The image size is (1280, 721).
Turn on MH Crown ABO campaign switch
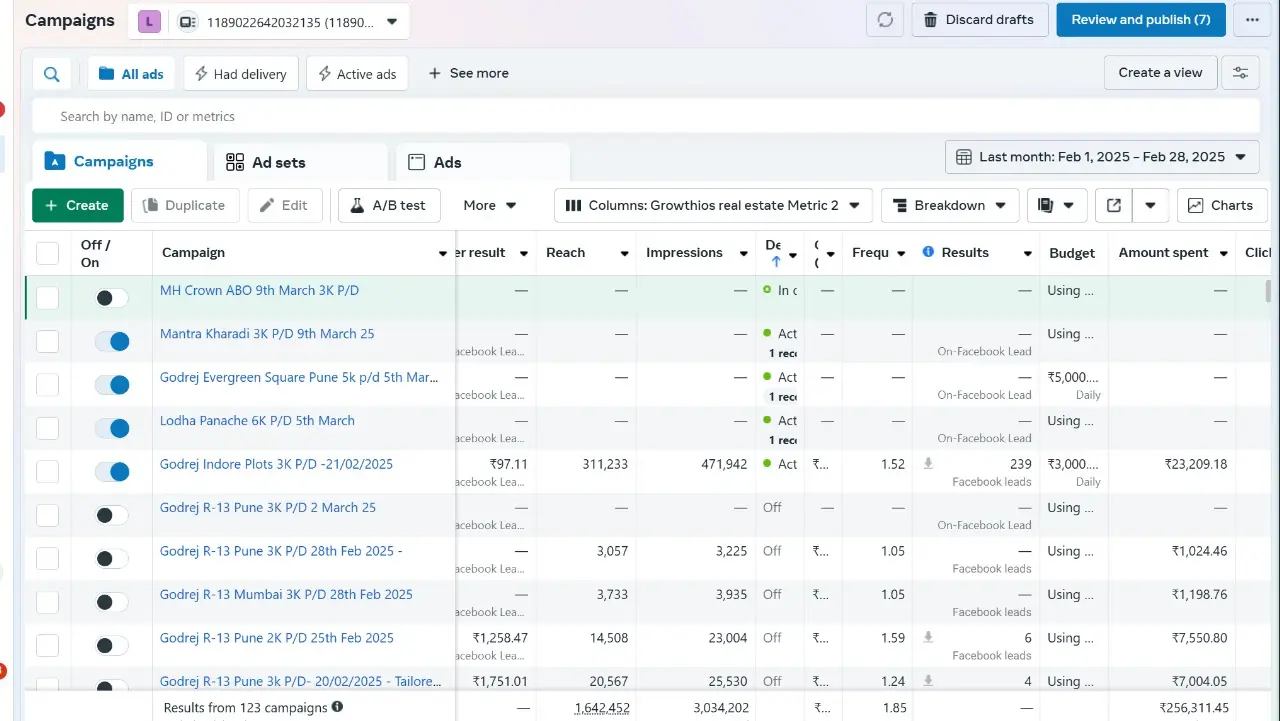coord(112,298)
